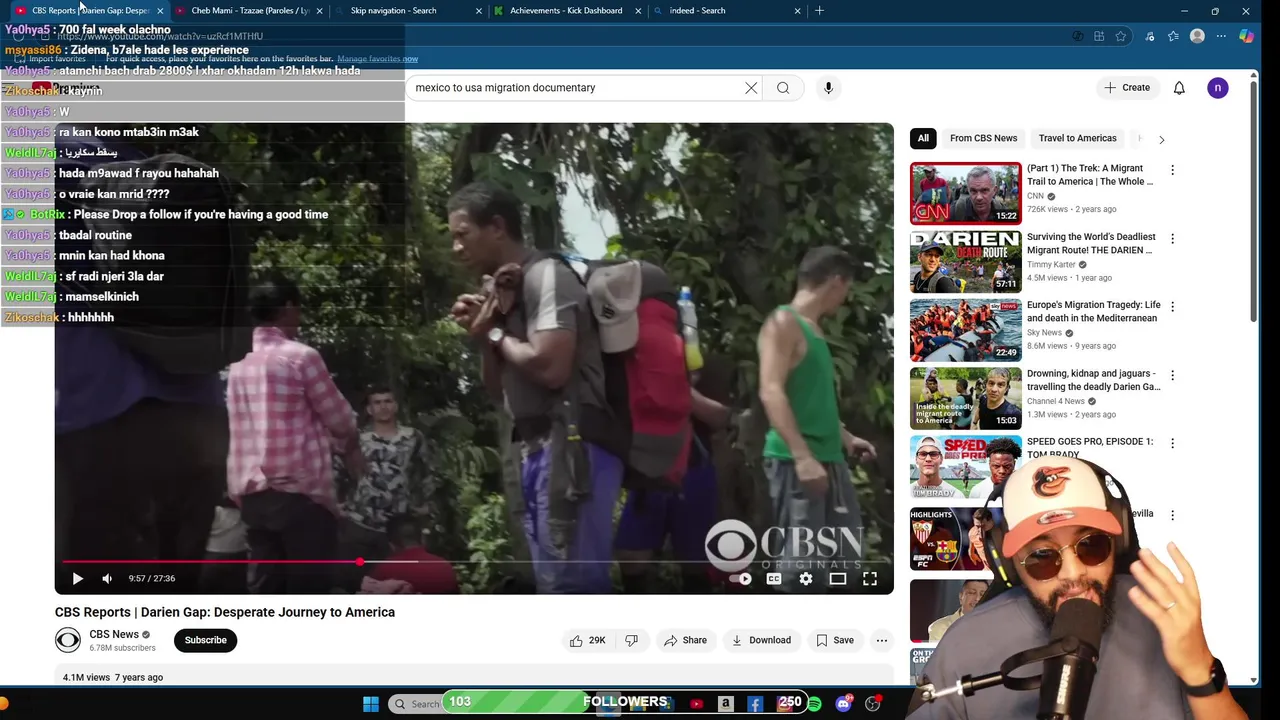
Task: Start voice search with the microphone
Action: pyautogui.click(x=828, y=88)
